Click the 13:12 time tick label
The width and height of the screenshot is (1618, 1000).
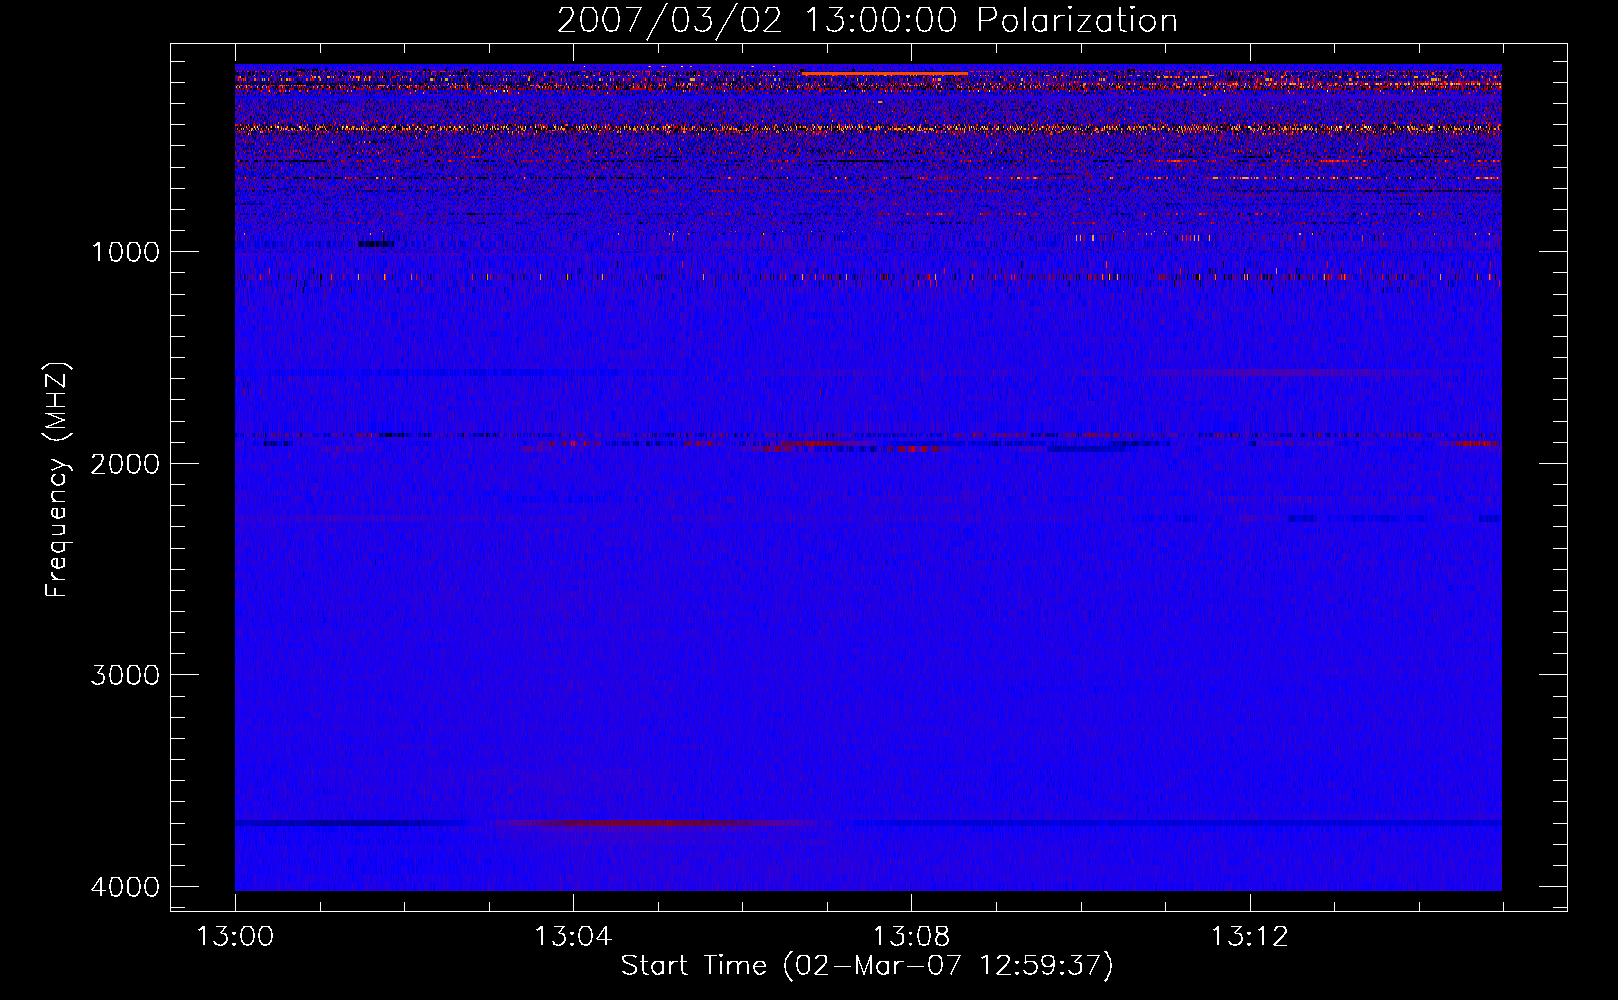tap(1249, 937)
